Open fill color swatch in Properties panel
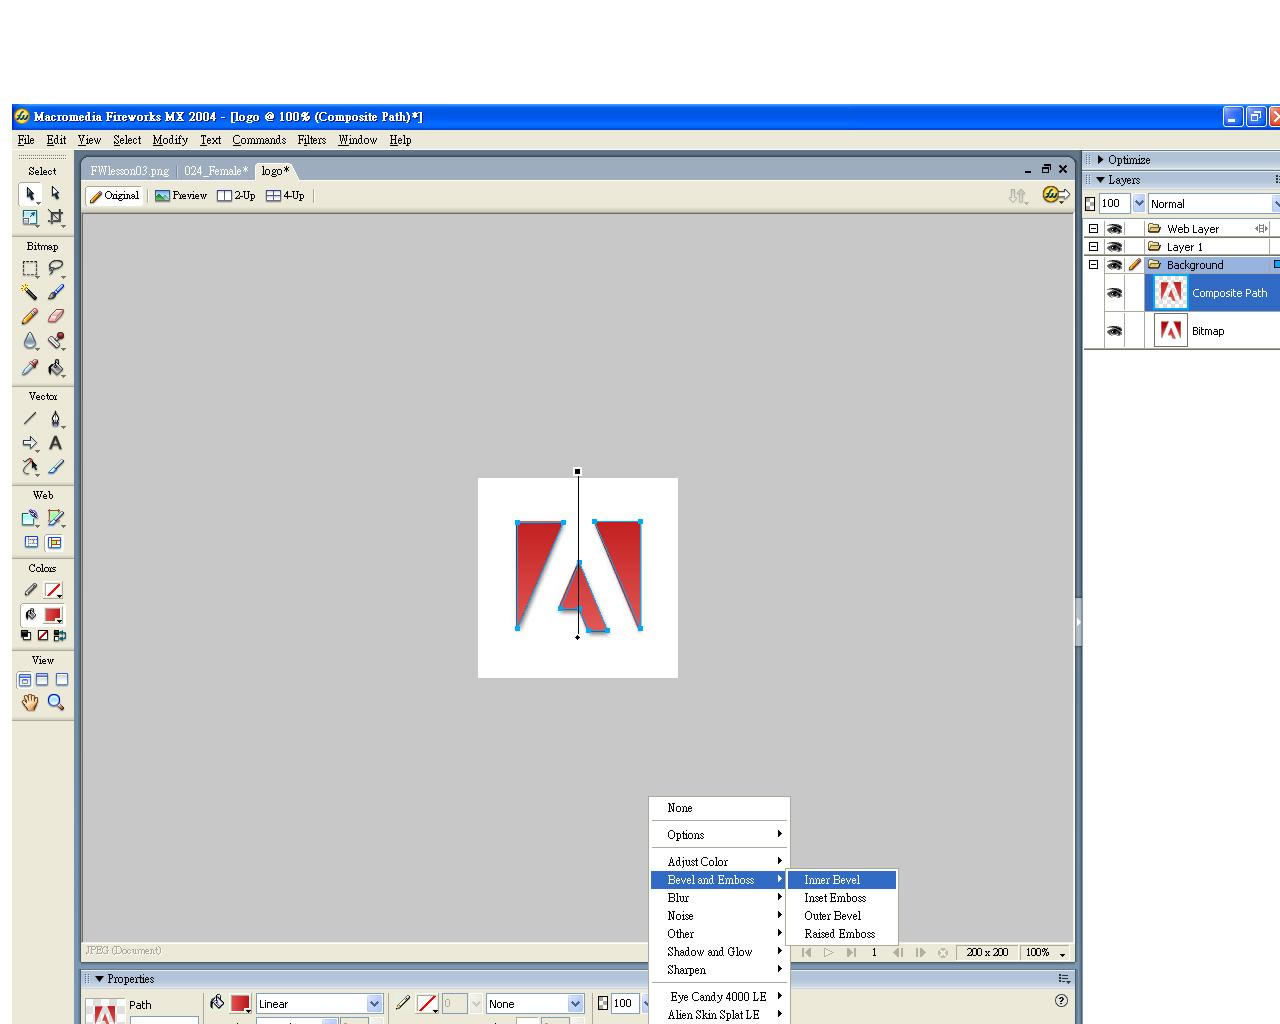 click(240, 1003)
